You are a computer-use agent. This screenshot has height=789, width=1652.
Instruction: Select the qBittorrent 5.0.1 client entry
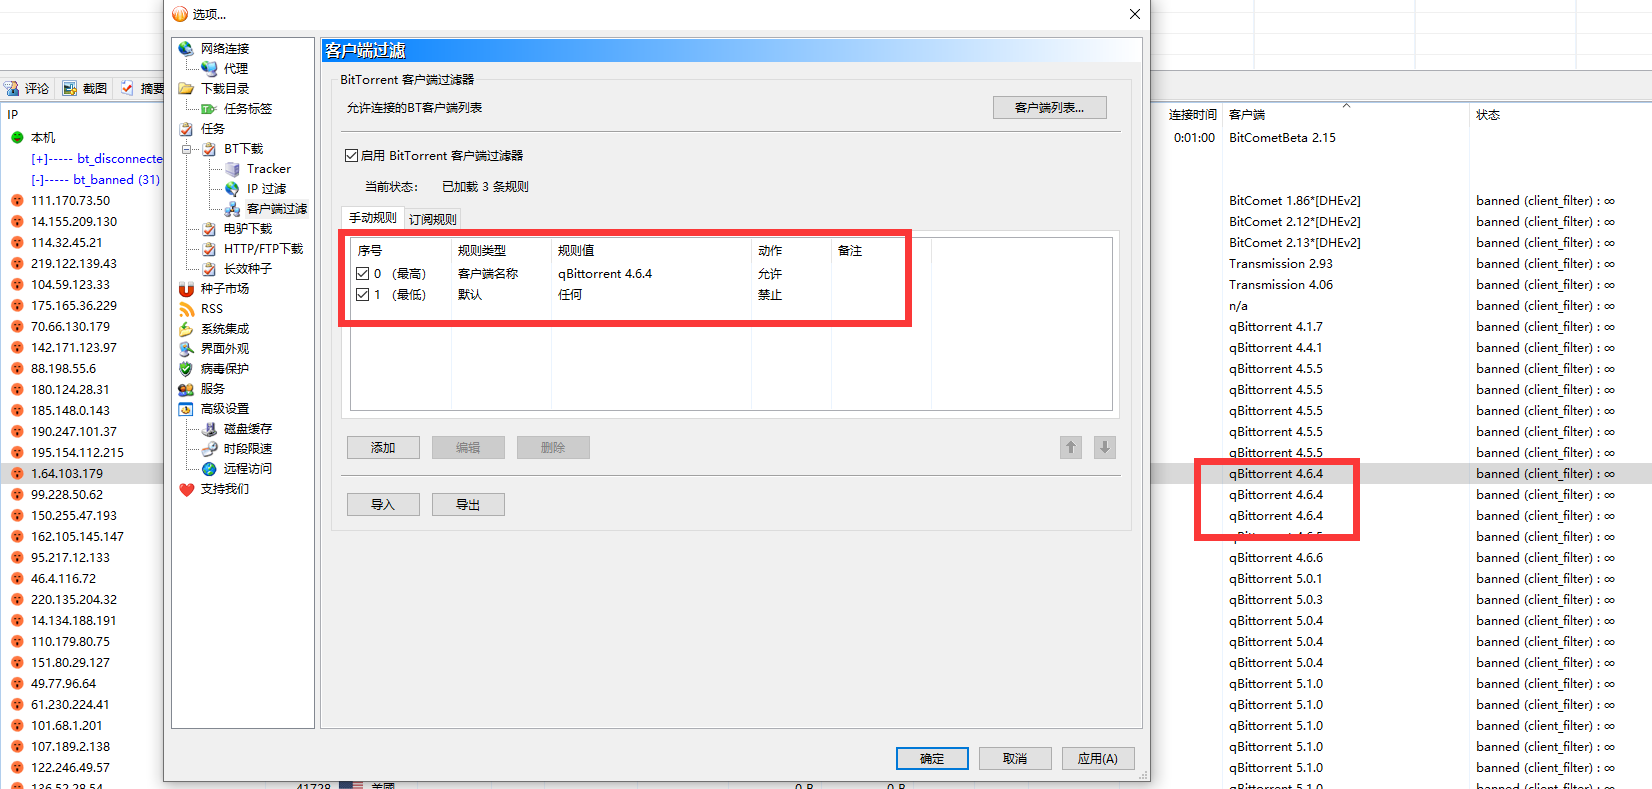(x=1276, y=578)
